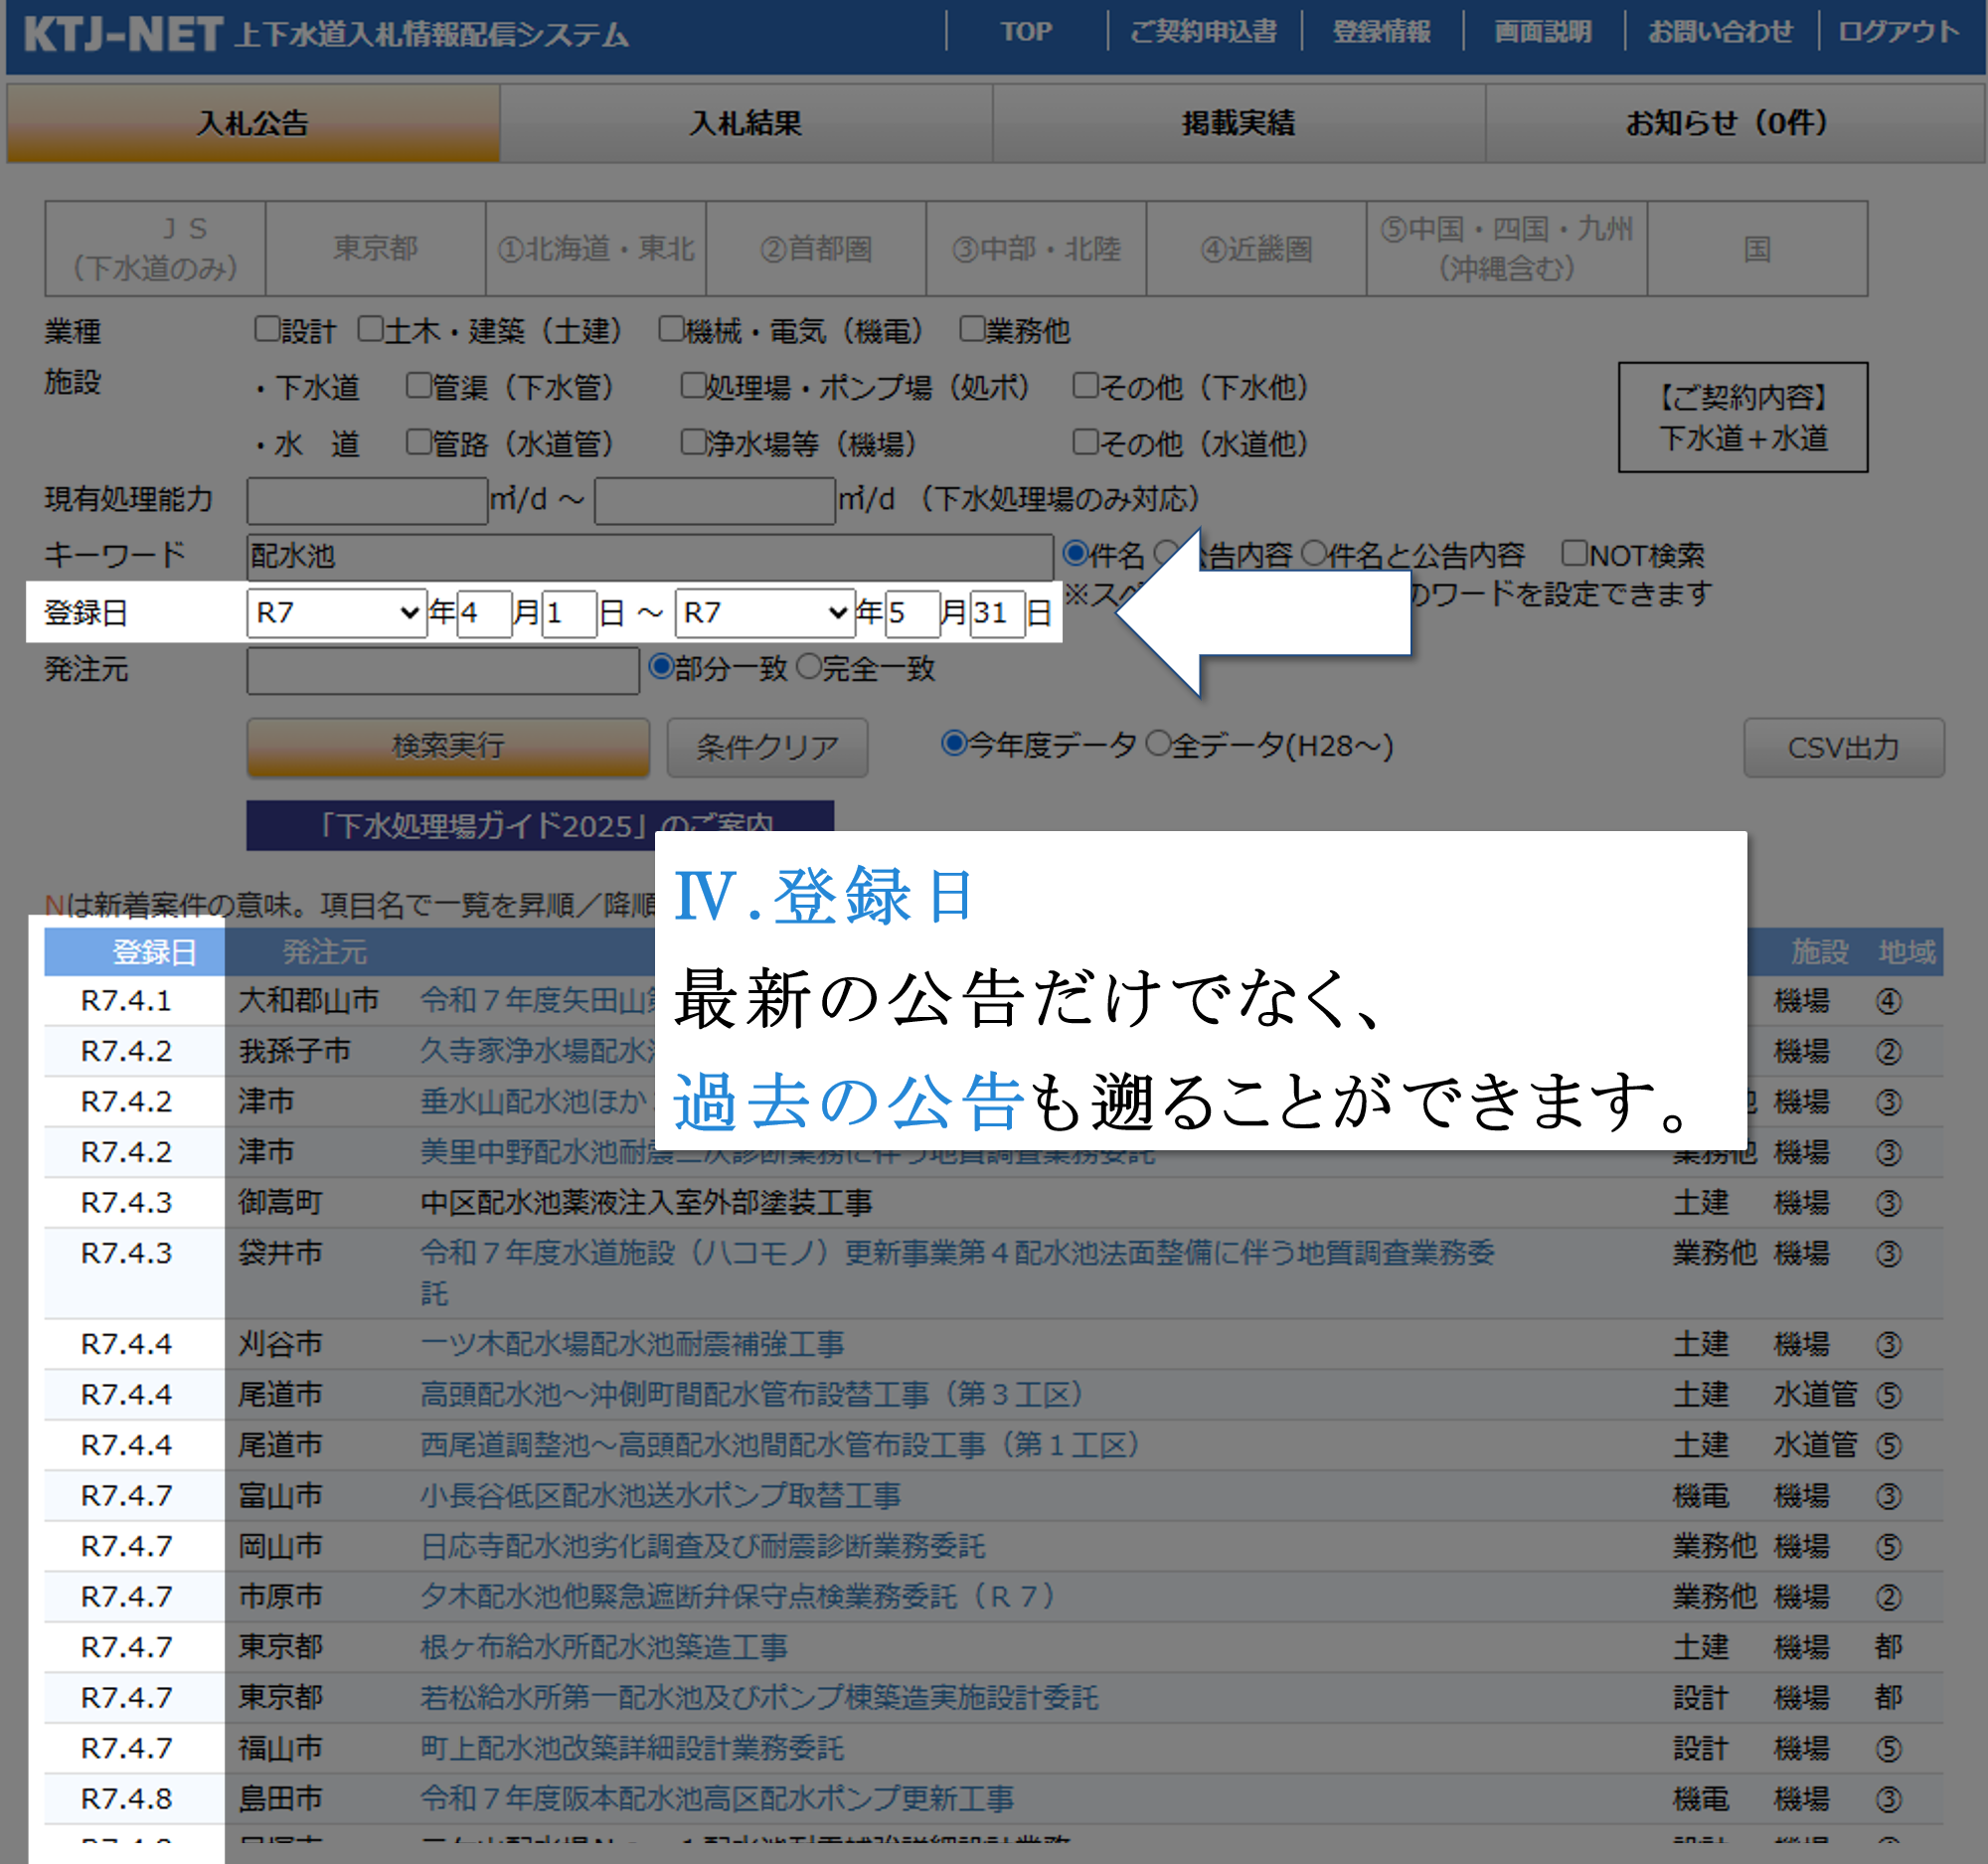Click ログアウト in the header
The height and width of the screenshot is (1864, 1988).
[1898, 32]
